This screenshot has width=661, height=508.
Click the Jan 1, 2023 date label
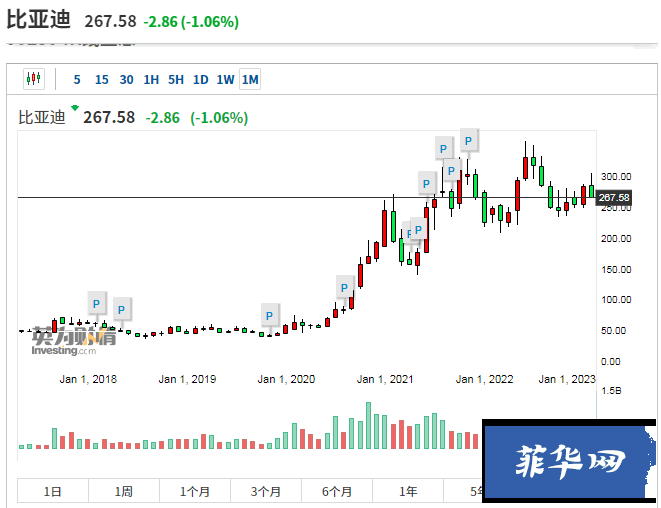[567, 379]
